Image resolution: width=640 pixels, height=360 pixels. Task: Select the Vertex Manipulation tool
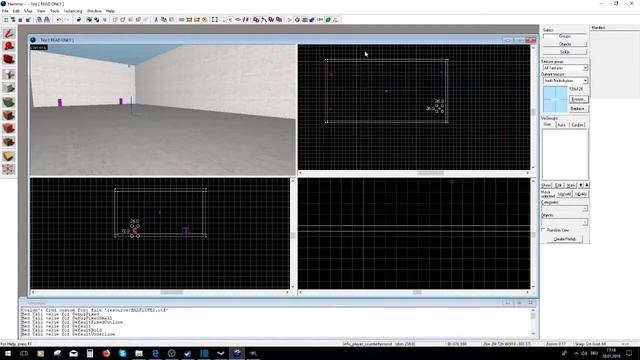8,169
